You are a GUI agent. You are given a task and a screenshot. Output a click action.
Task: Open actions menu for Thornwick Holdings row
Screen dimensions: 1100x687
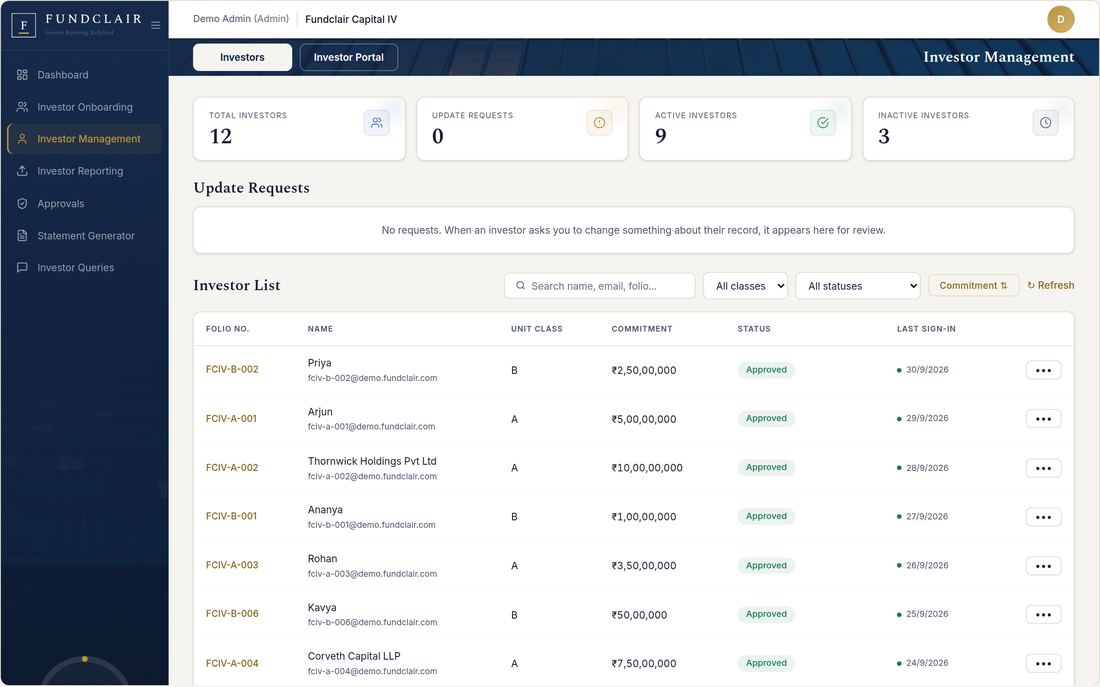1043,468
